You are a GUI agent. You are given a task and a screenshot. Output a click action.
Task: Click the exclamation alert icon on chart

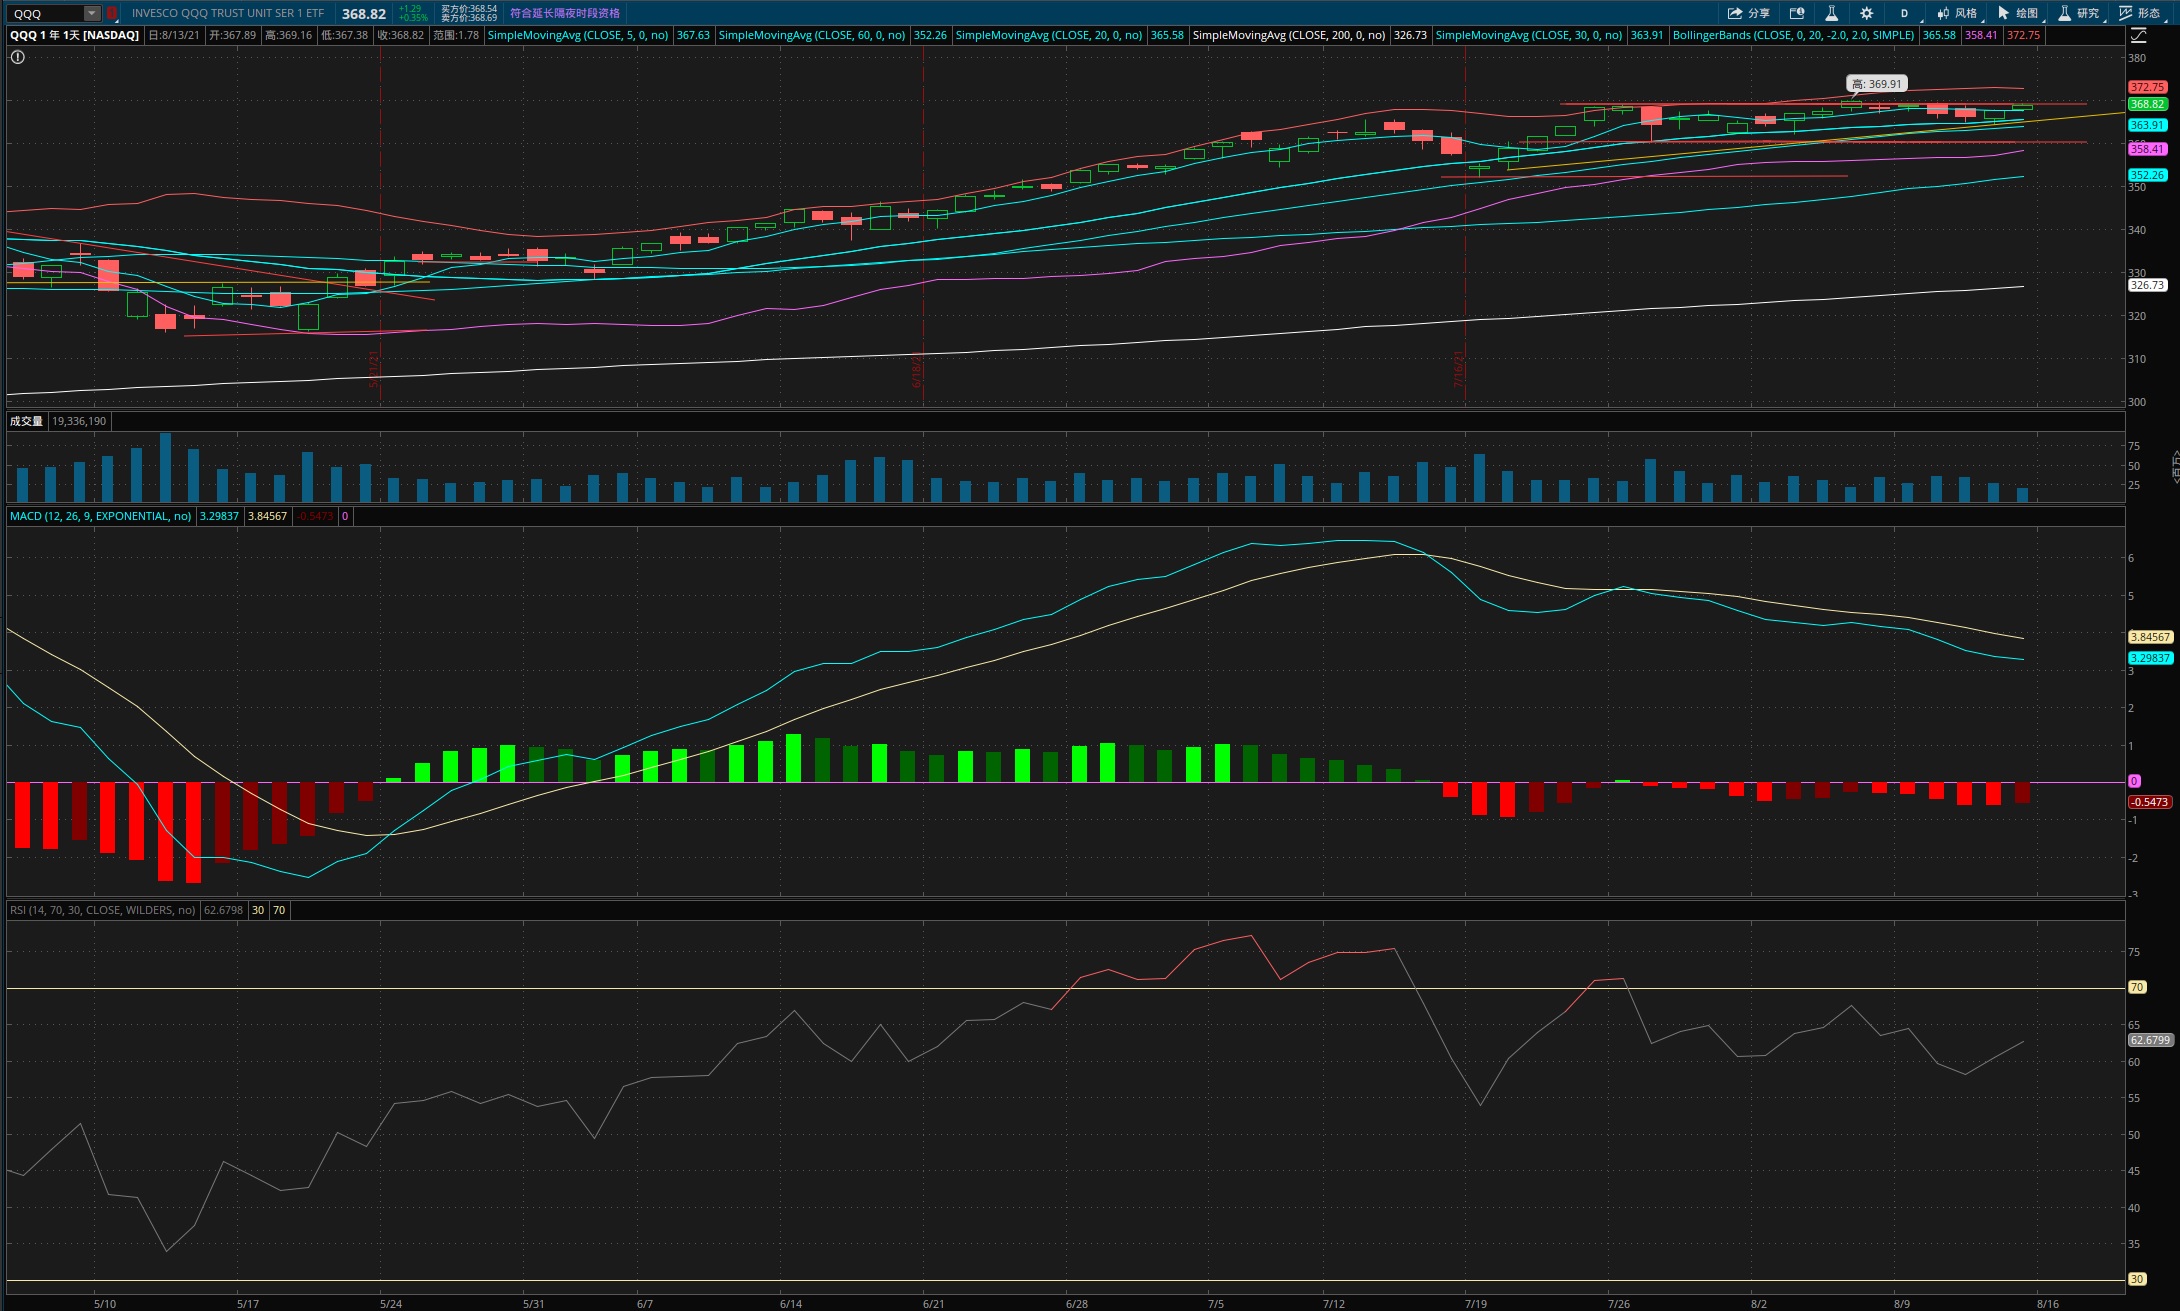(17, 57)
